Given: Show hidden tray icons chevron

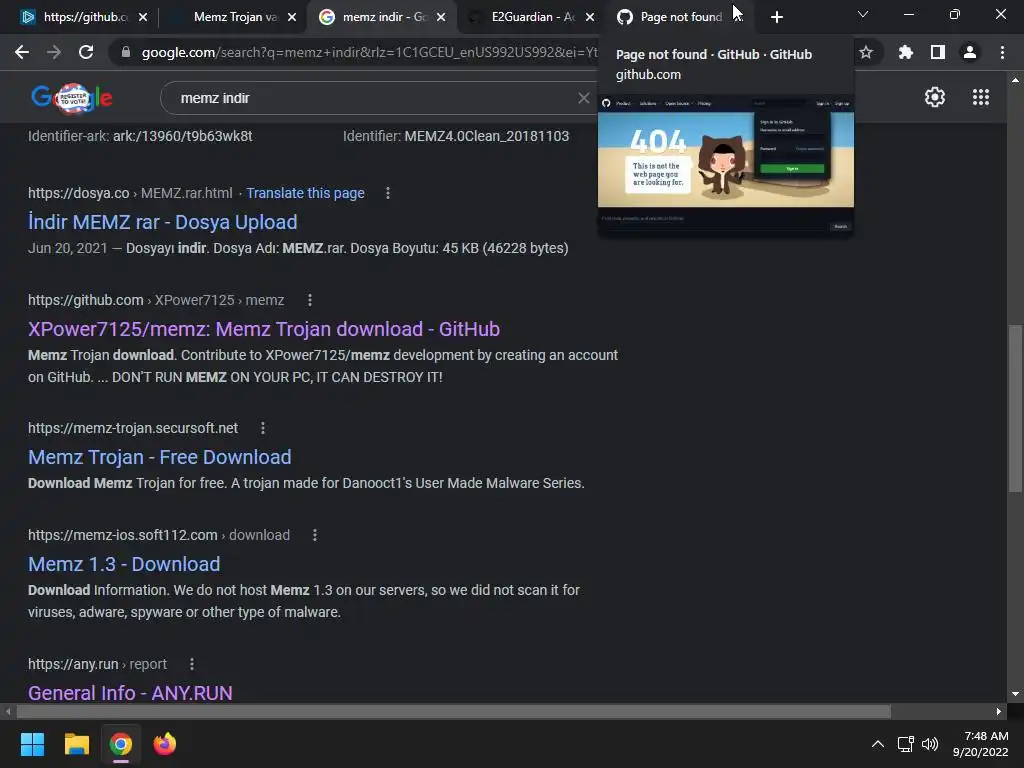Looking at the screenshot, I should coord(878,744).
